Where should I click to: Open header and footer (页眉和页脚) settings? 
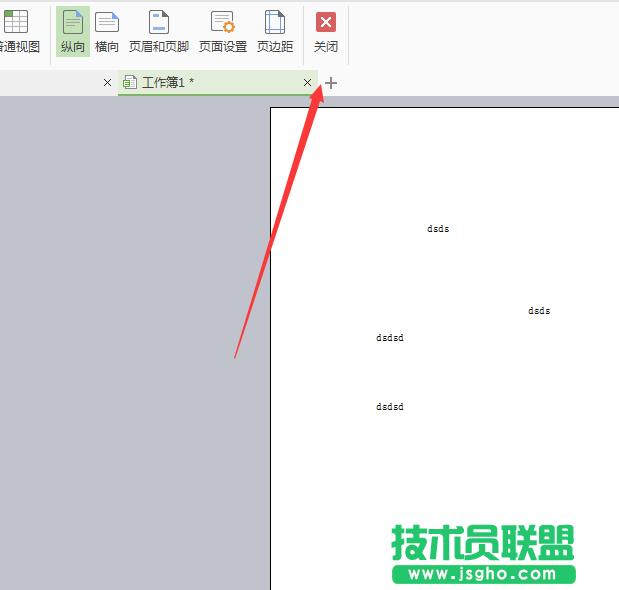(x=159, y=32)
